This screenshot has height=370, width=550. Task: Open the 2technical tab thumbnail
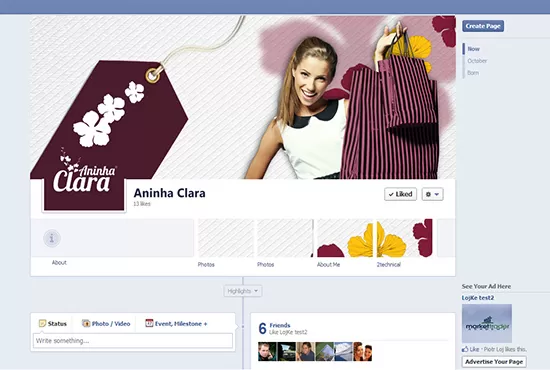(404, 238)
